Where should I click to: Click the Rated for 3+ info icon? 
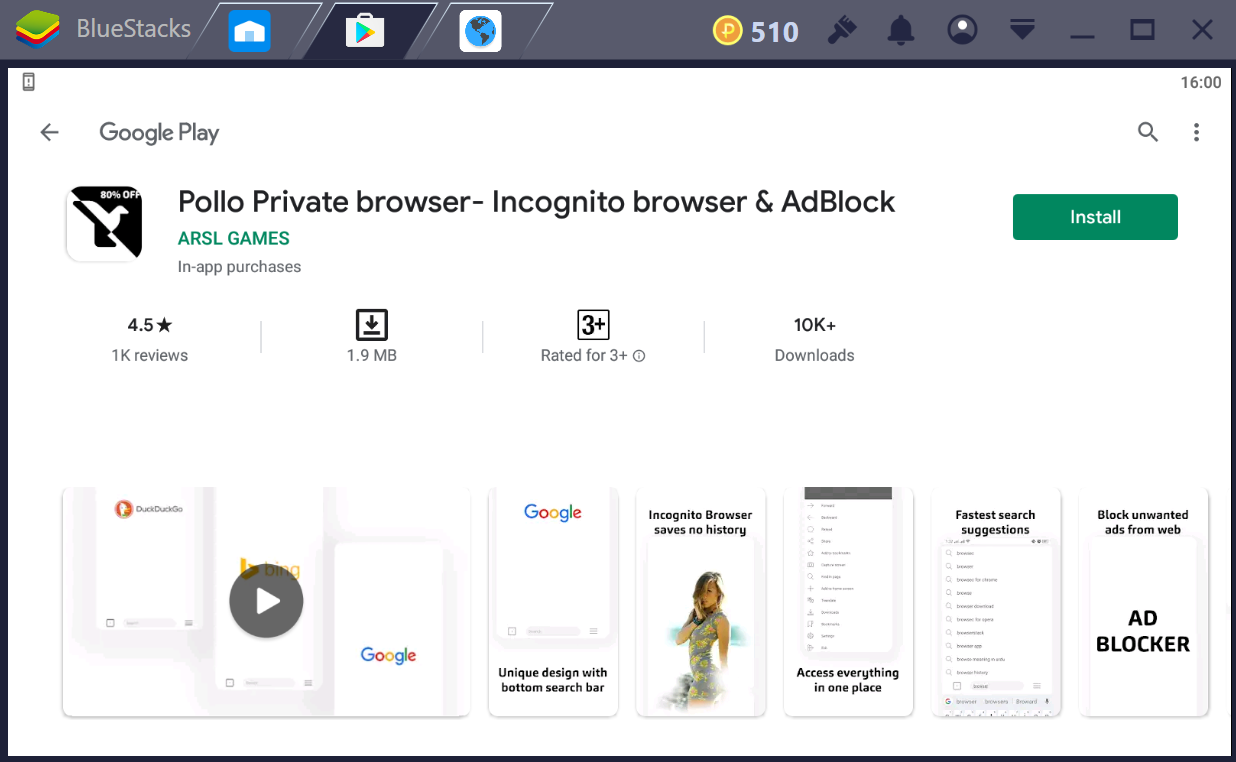click(x=639, y=356)
